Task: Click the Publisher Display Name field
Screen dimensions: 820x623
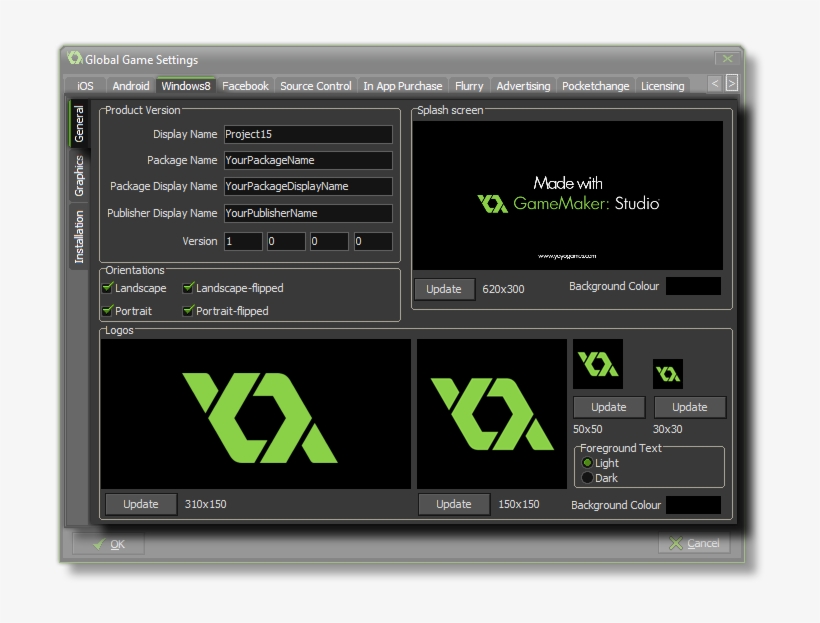Action: point(308,213)
